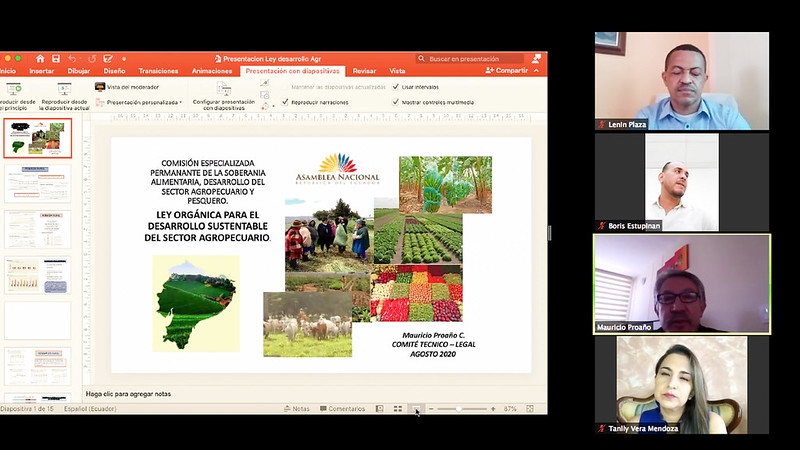
Task: Click muted mic icon next to Lenin Plaza
Action: (602, 124)
